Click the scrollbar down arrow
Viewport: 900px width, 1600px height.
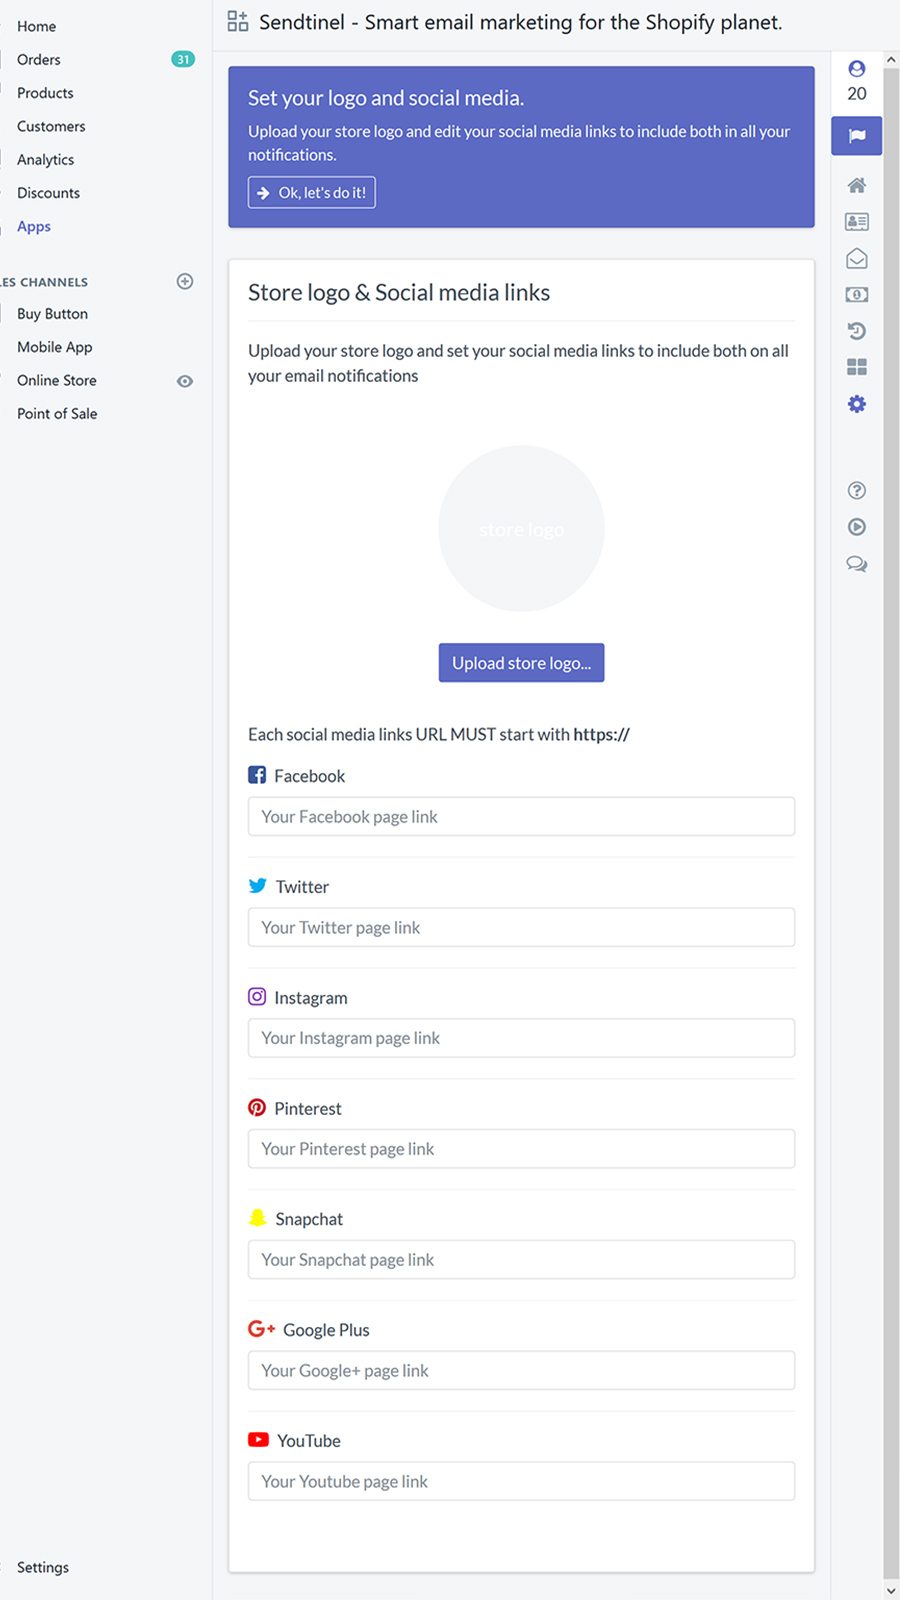[x=891, y=1590]
